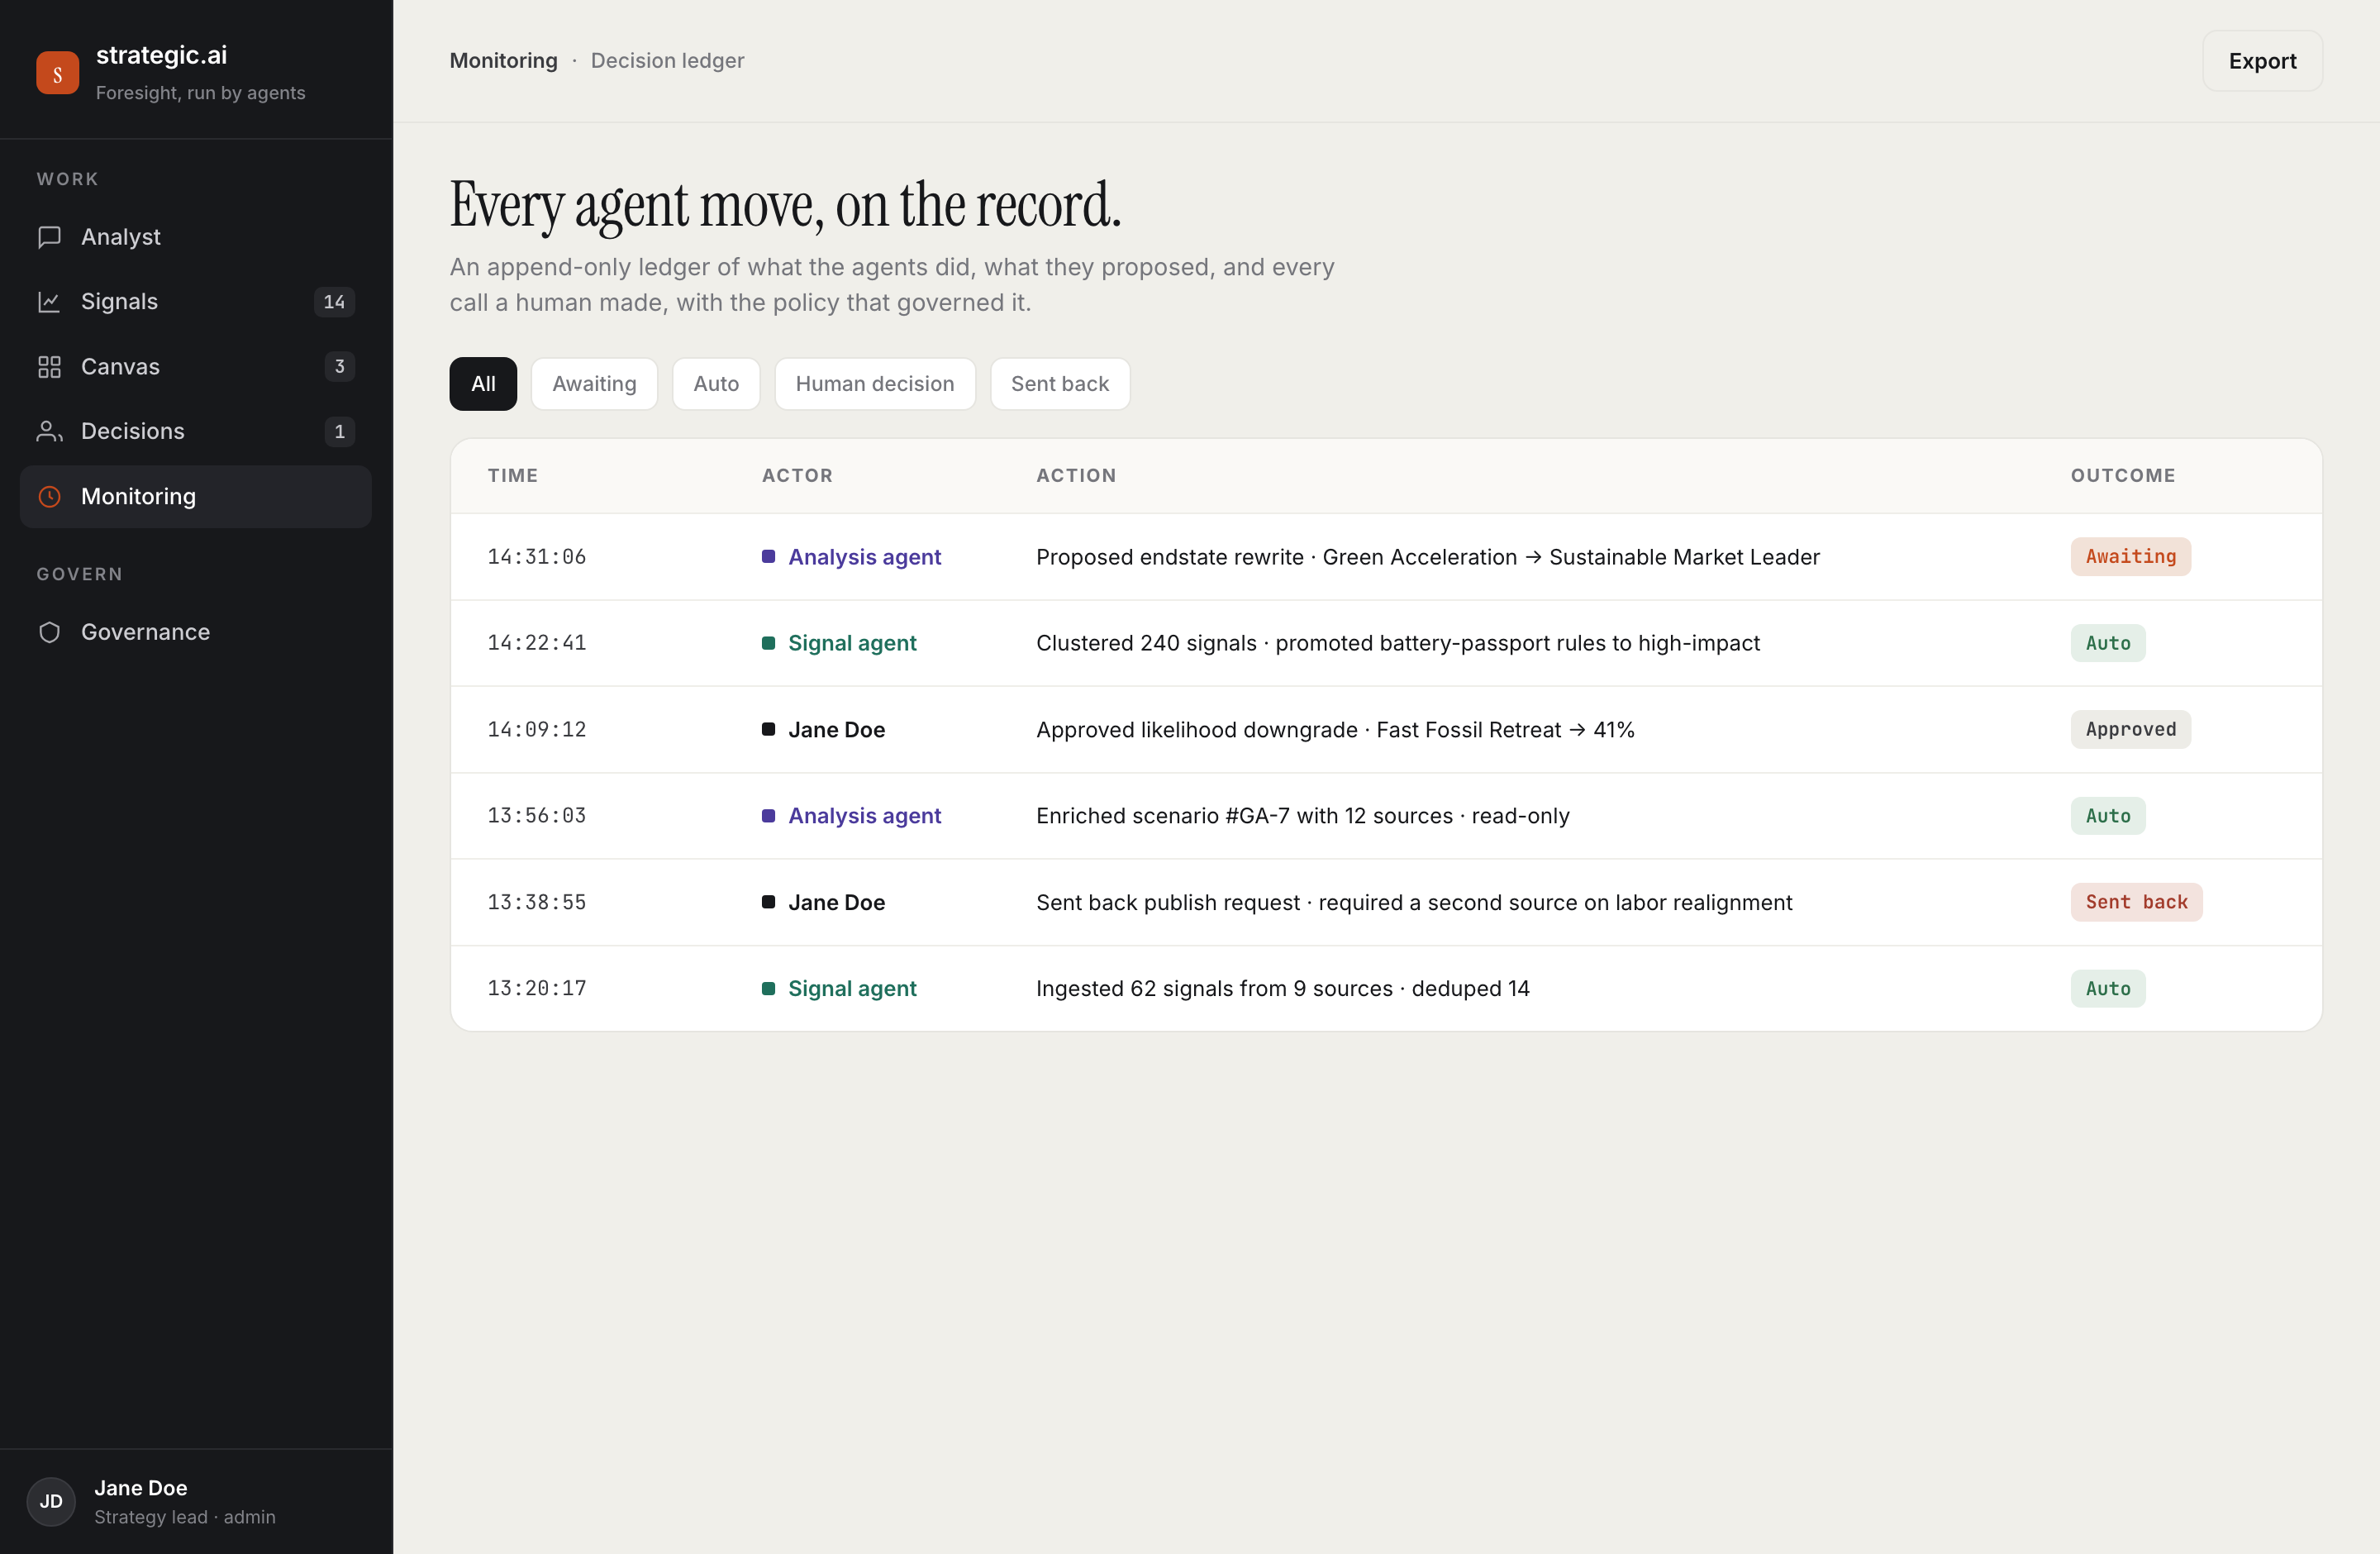Screen dimensions: 2380x1554
Task: Click the Signals badge showing 14
Action: tap(334, 302)
